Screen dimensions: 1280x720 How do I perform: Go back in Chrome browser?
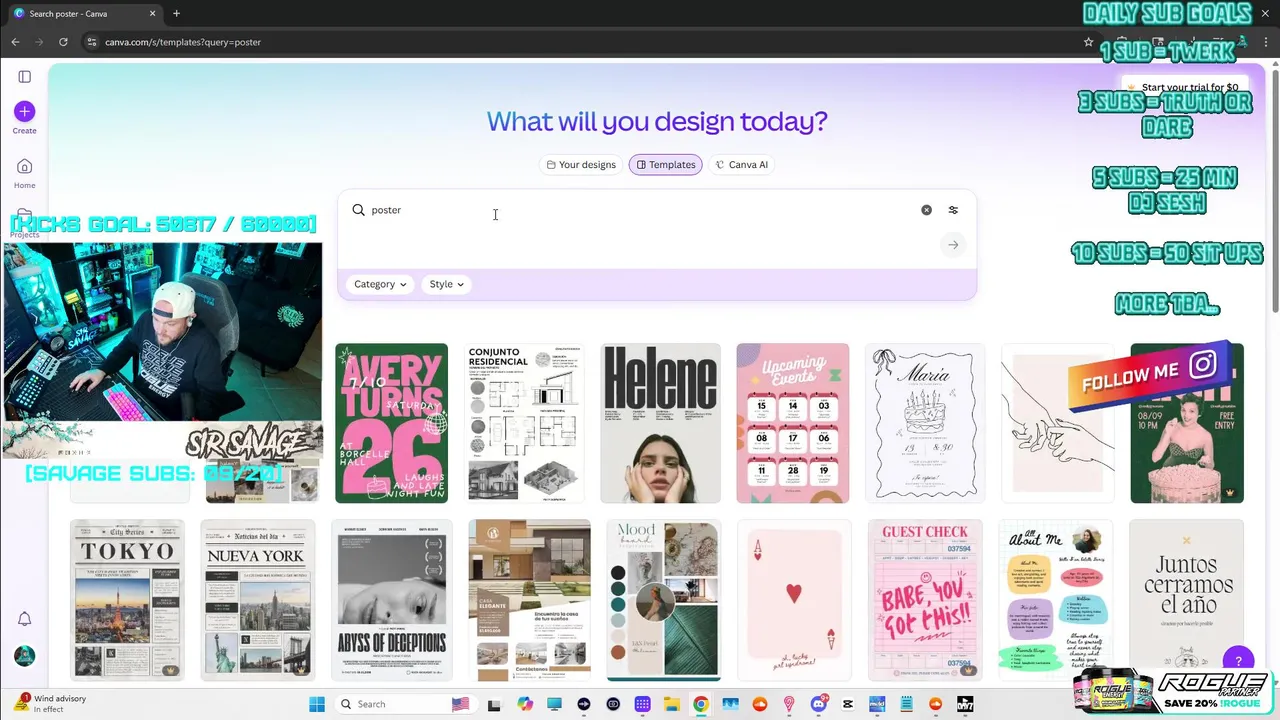tap(15, 42)
